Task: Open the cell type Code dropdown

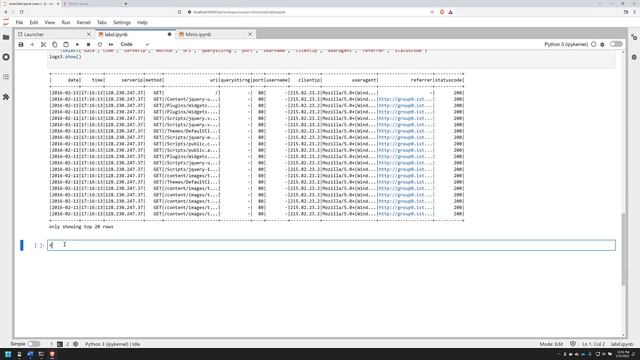Action: click(135, 44)
